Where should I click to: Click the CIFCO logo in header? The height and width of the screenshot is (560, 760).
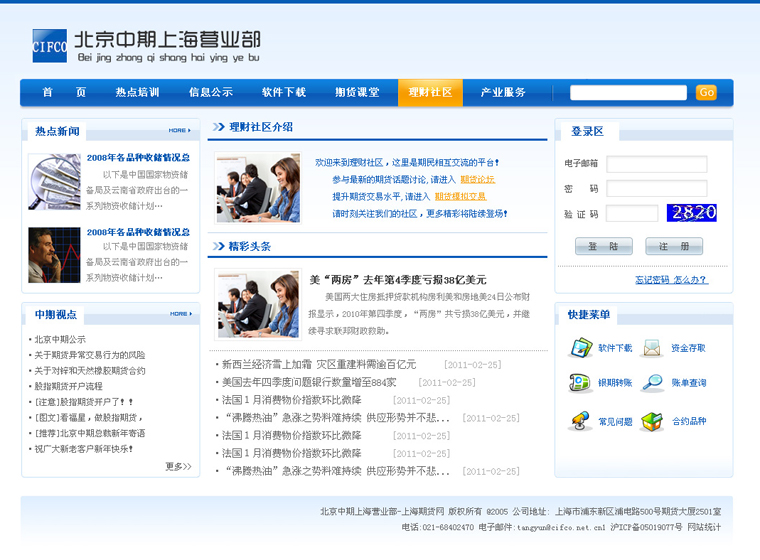coord(49,46)
